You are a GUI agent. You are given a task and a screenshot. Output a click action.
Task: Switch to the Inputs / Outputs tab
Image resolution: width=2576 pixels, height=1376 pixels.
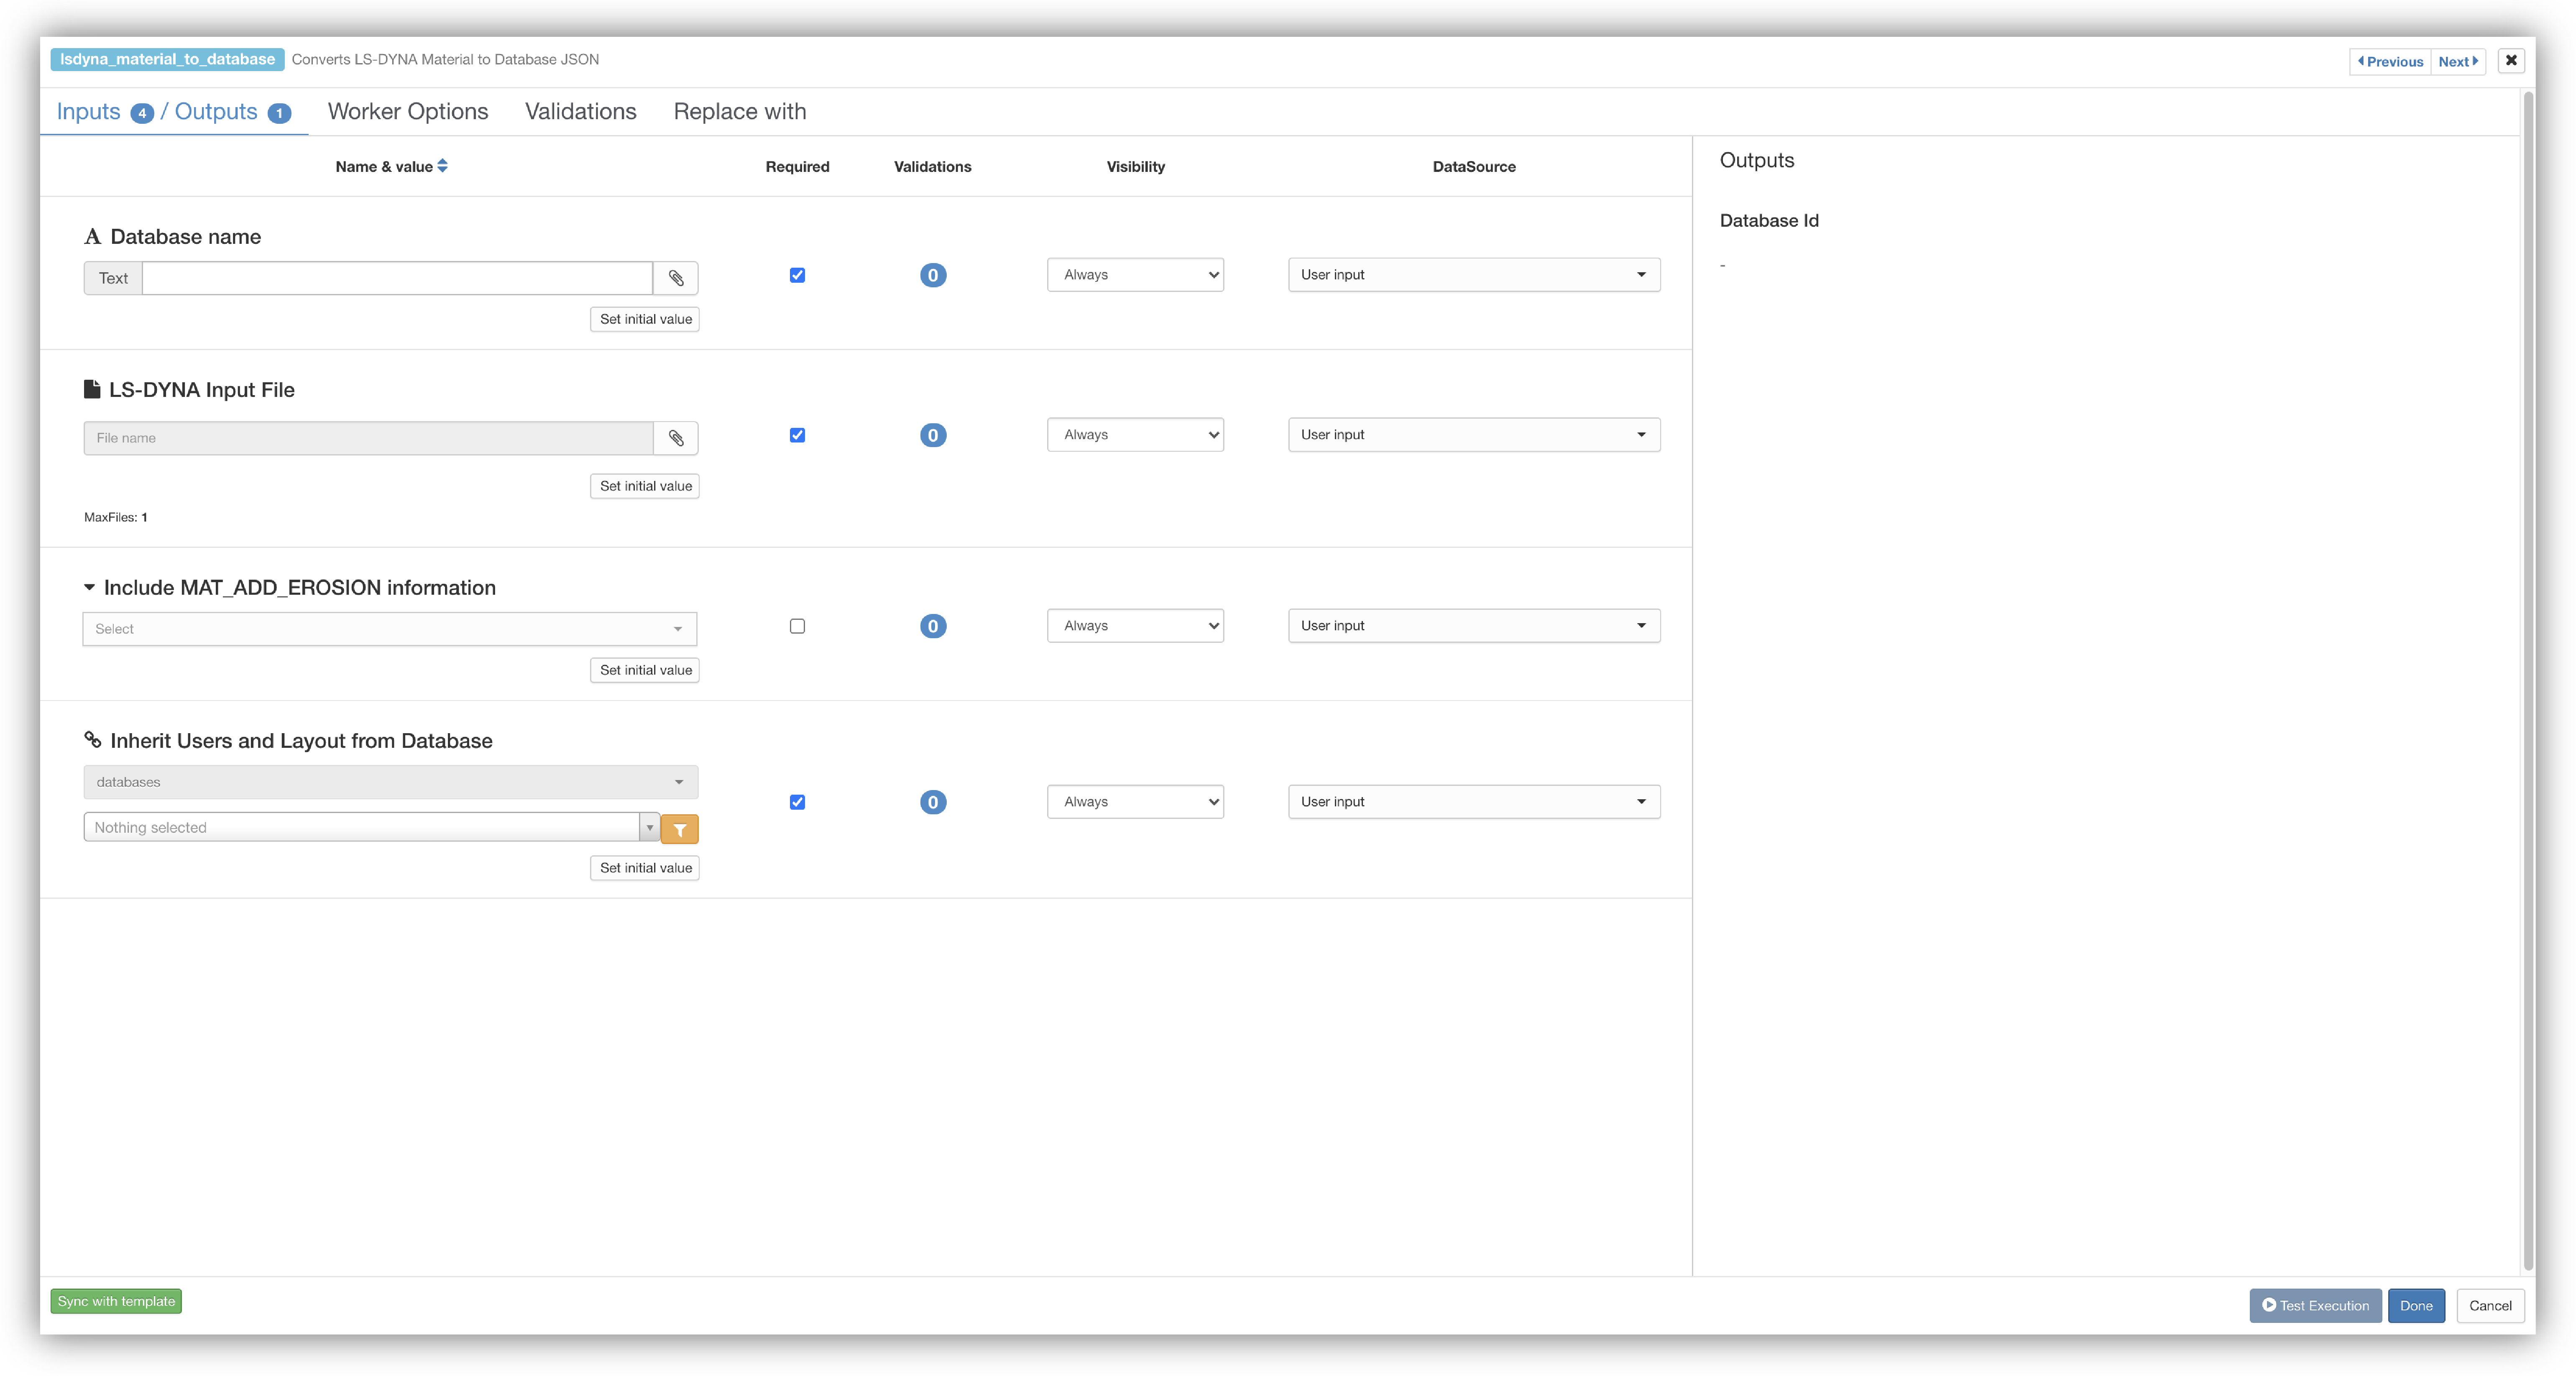(174, 112)
